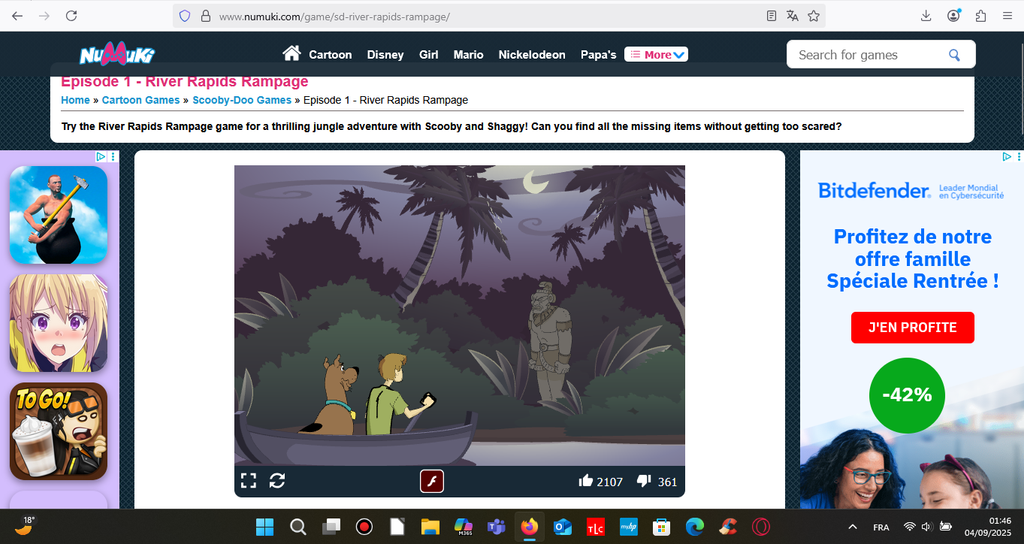Follow the Cartoon Games breadcrumb link
This screenshot has width=1024, height=544.
coord(140,100)
